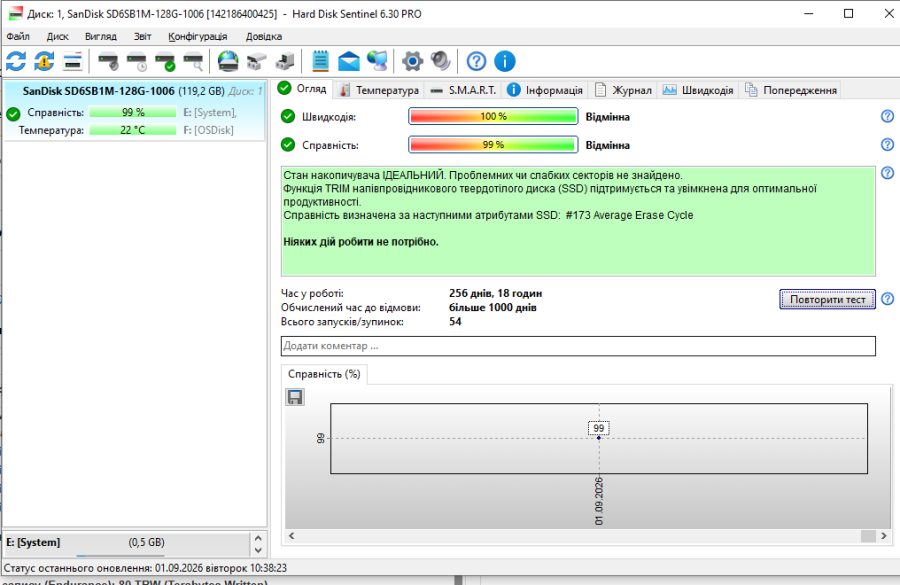900x585 pixels.
Task: Click help icon next to Повторити тест
Action: [887, 299]
